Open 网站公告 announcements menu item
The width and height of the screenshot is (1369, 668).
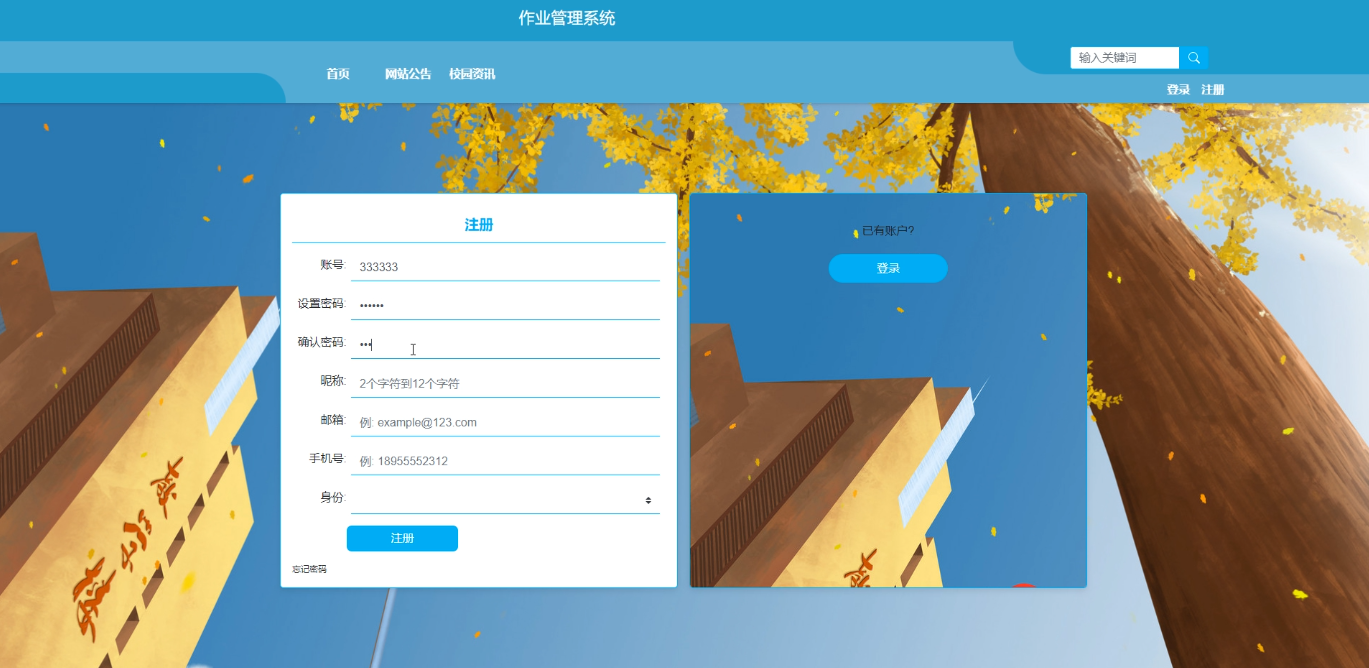tap(408, 74)
